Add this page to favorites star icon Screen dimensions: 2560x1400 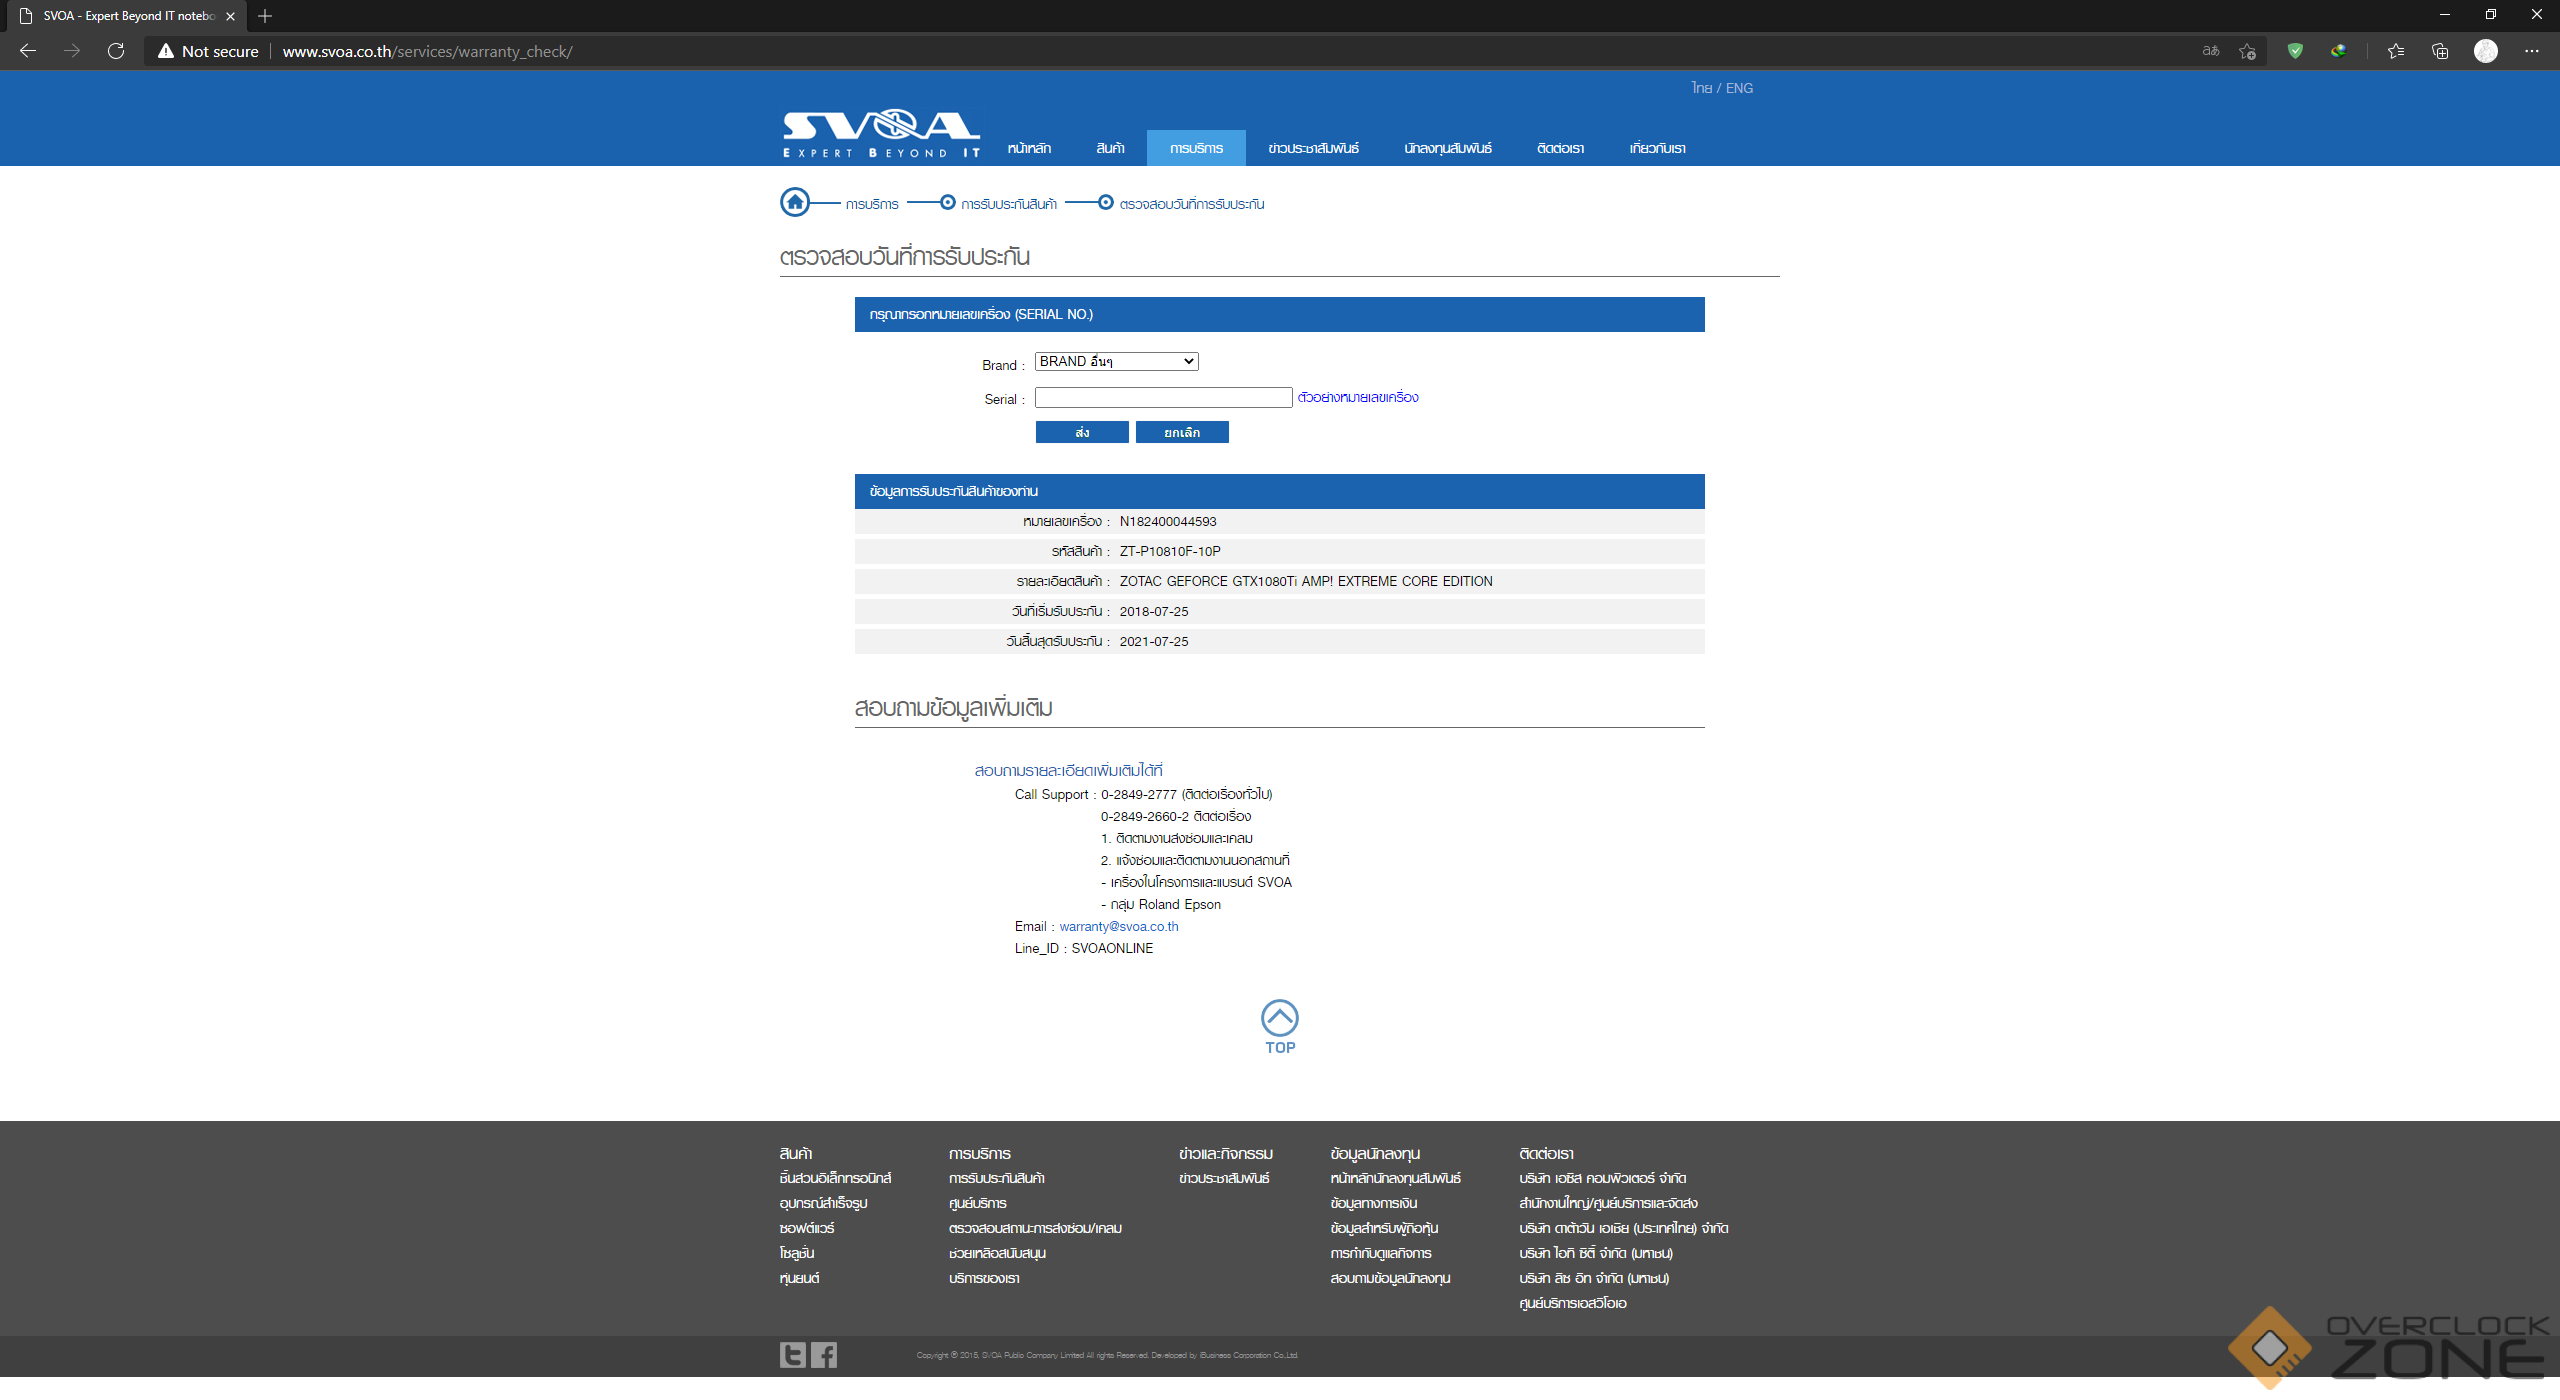point(2248,51)
